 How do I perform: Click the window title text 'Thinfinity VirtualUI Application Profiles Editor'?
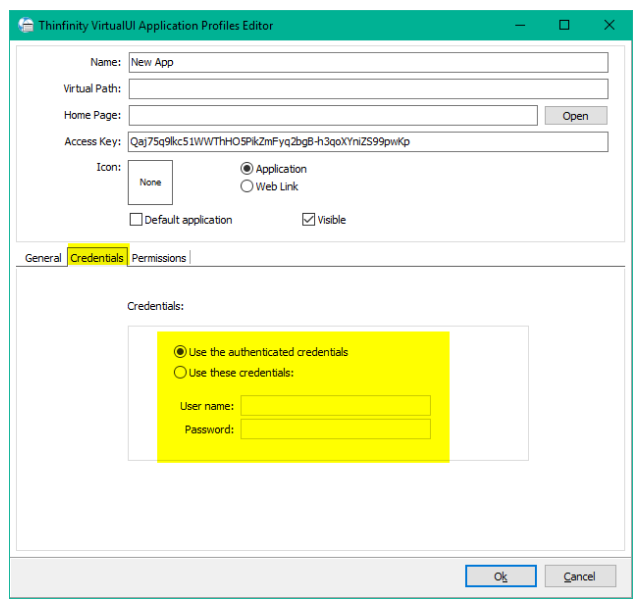(x=156, y=26)
